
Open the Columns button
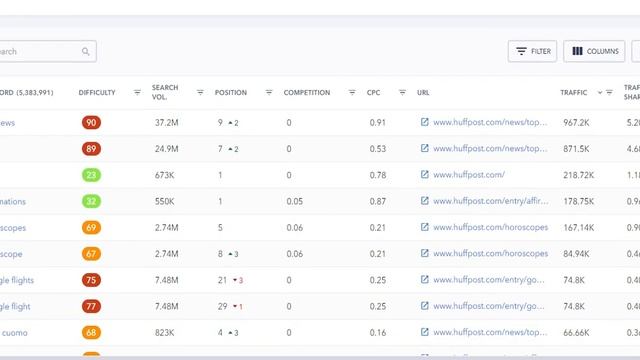tap(594, 51)
